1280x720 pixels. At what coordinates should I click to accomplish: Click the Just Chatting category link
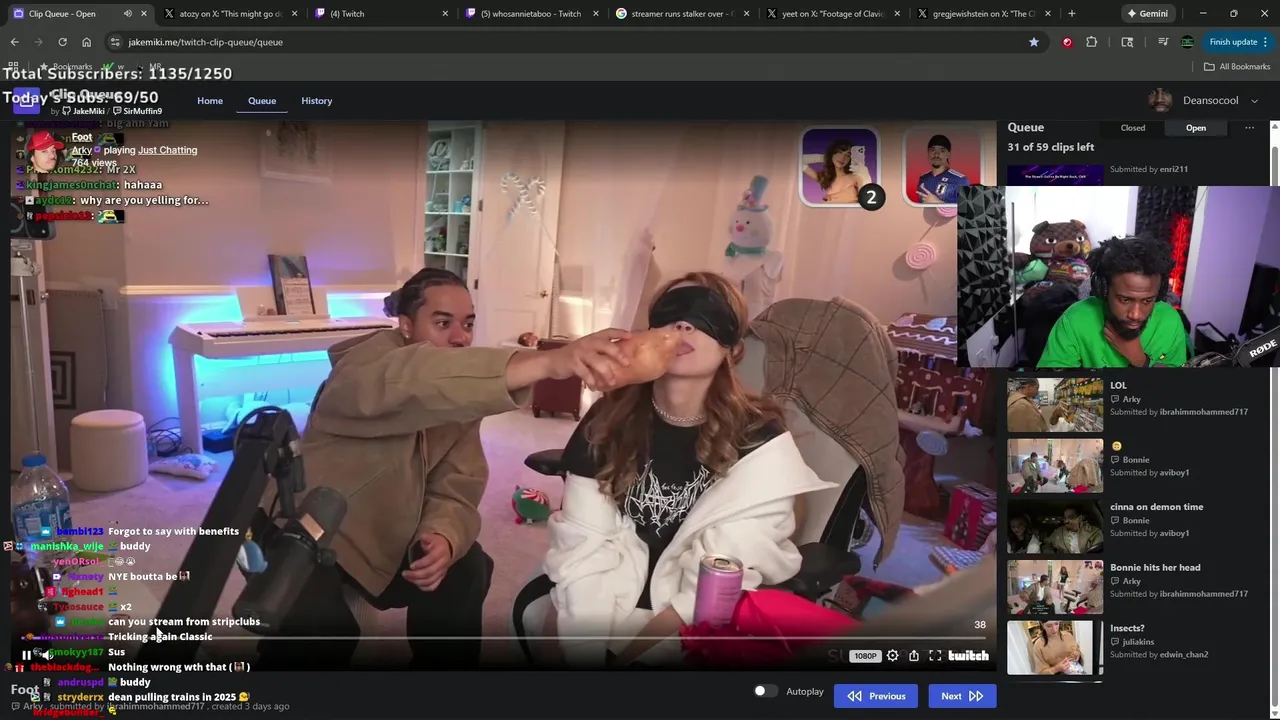pyautogui.click(x=168, y=150)
